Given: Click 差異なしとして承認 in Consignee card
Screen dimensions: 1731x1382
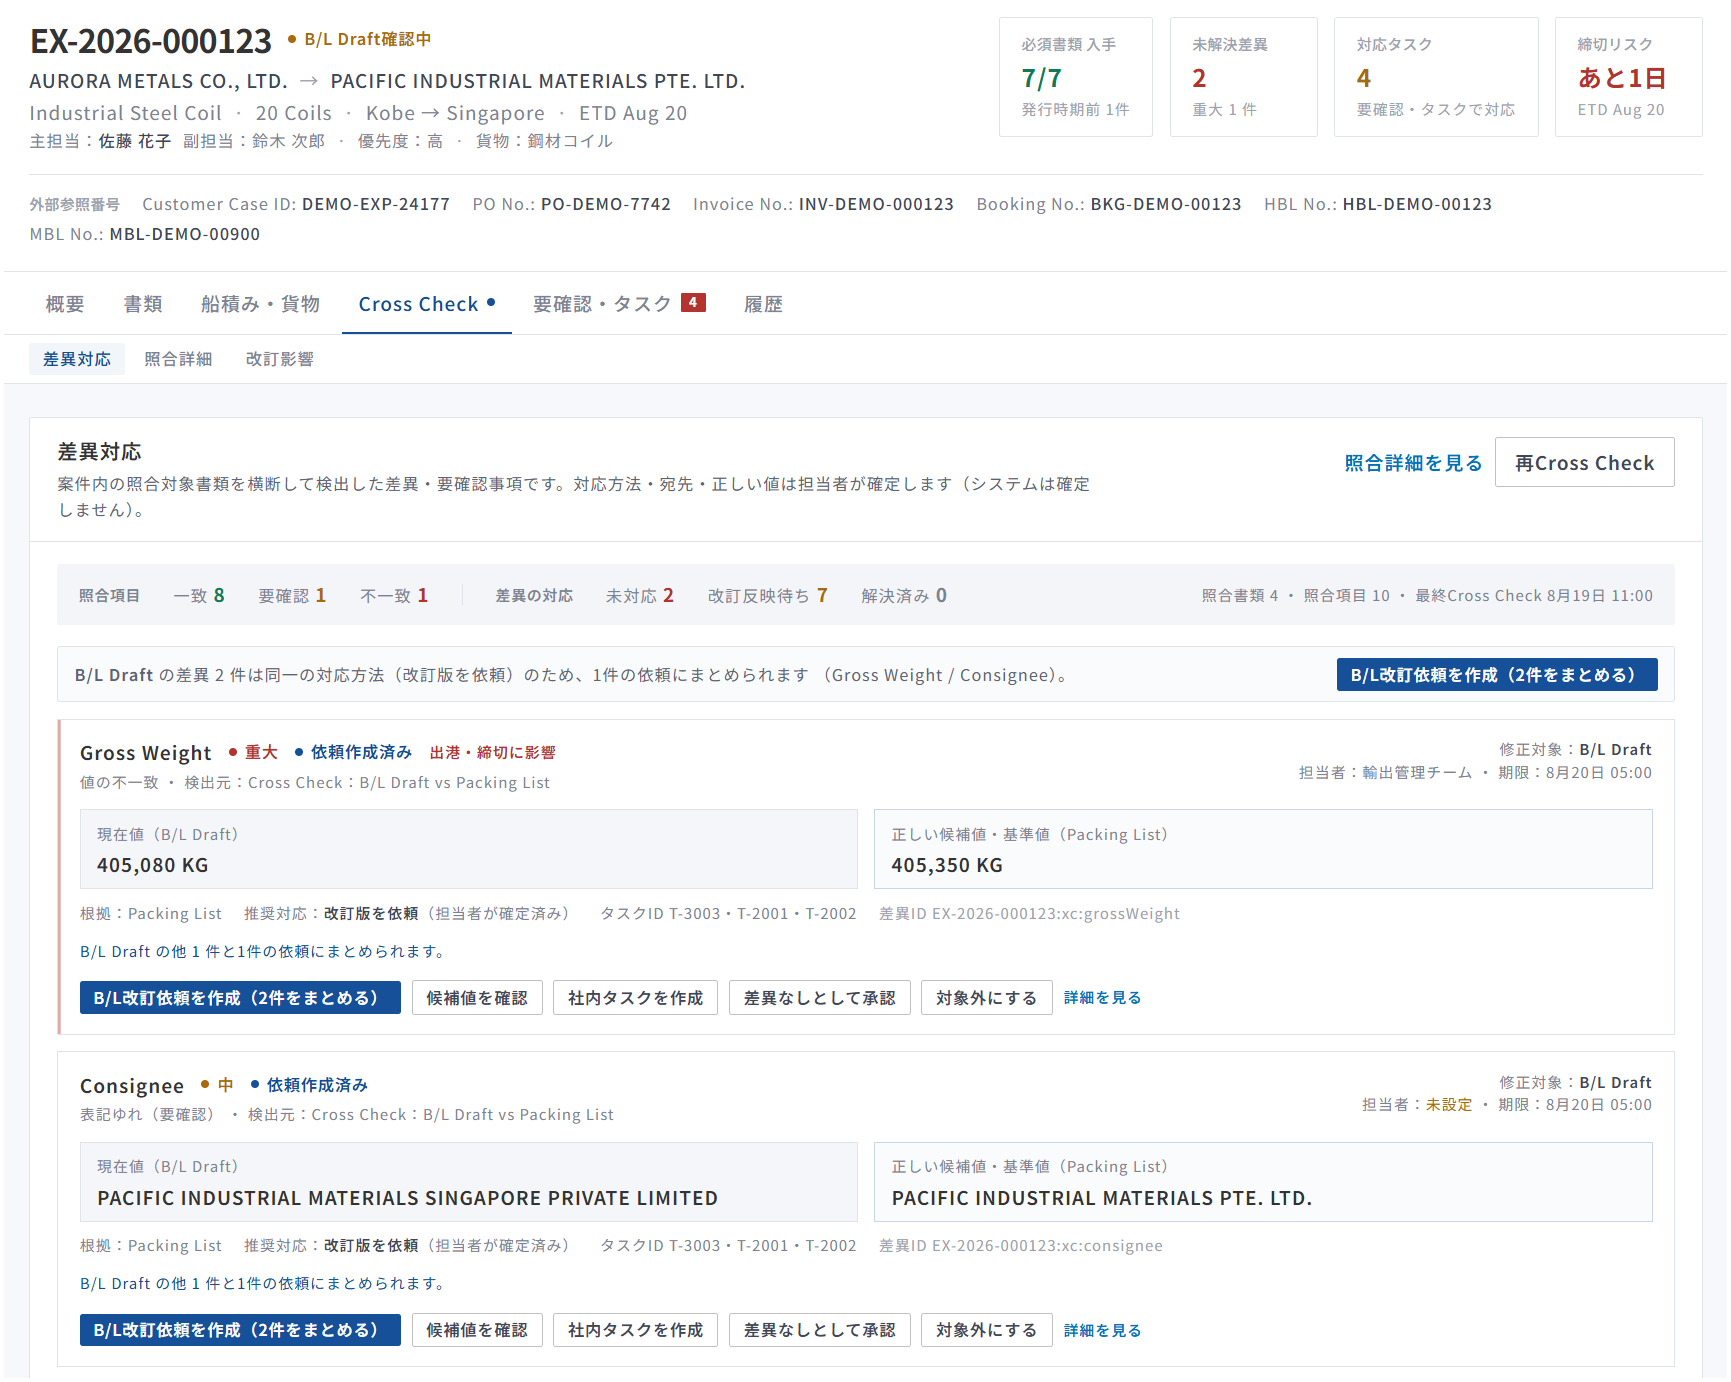Looking at the screenshot, I should click(819, 1330).
